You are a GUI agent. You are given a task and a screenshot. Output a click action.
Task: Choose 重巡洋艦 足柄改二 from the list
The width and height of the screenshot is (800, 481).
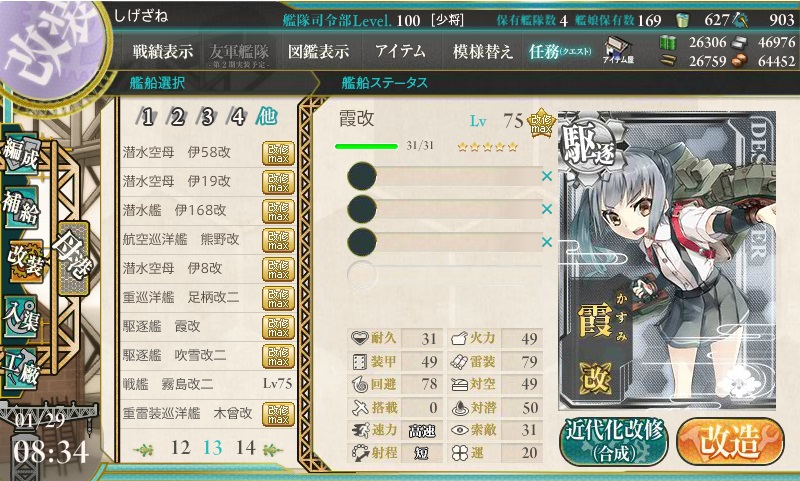(208, 297)
